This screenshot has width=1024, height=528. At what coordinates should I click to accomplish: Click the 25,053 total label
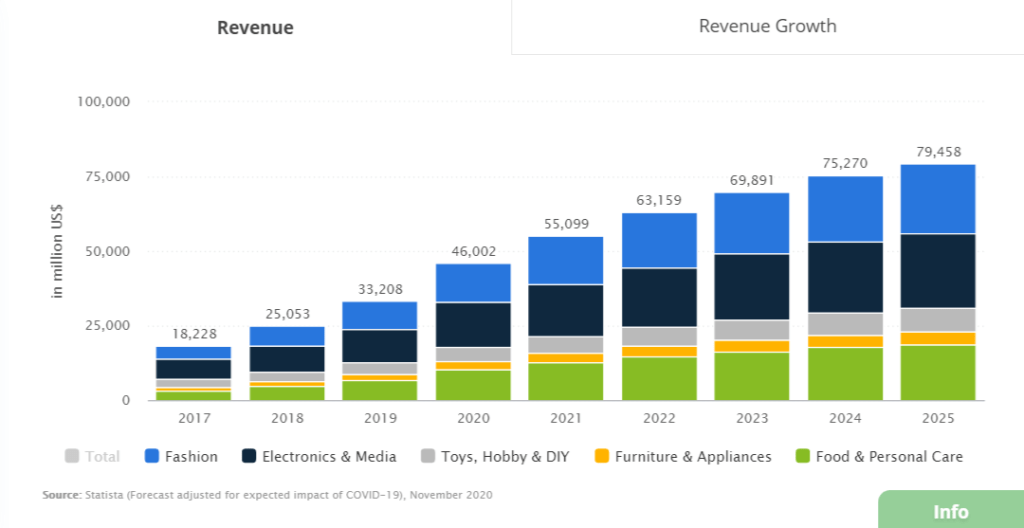(287, 314)
